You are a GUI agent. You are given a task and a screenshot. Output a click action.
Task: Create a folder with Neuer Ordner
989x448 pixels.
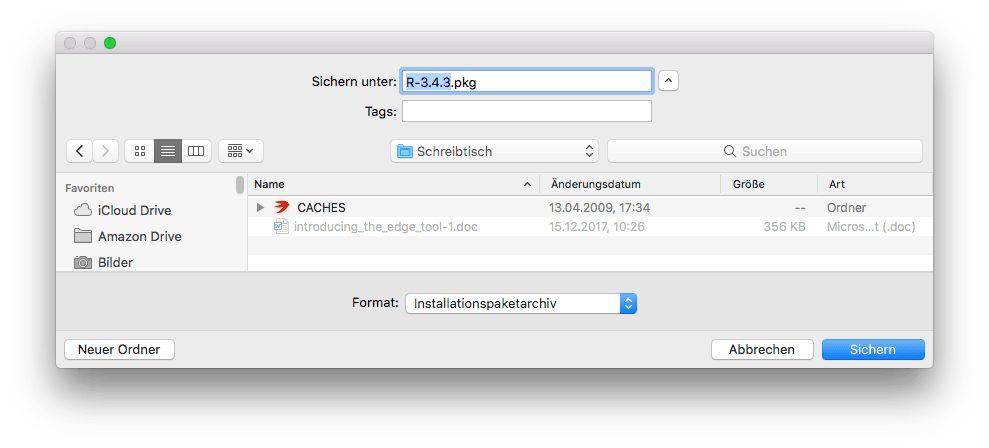click(x=119, y=349)
